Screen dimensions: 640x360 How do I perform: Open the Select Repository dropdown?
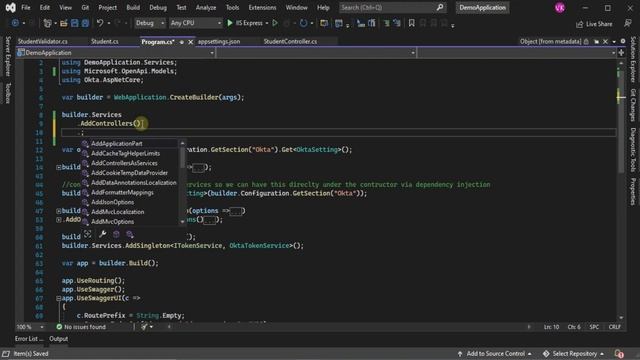pyautogui.click(x=573, y=353)
